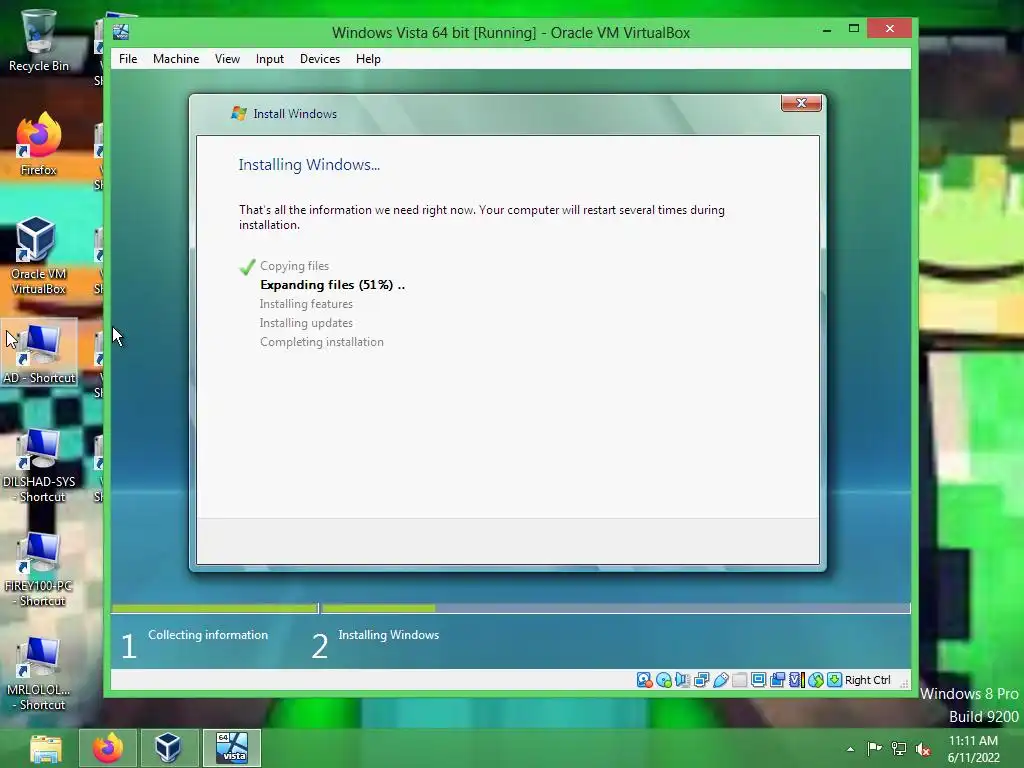
Task: Click the shared folders status icon
Action: point(739,680)
